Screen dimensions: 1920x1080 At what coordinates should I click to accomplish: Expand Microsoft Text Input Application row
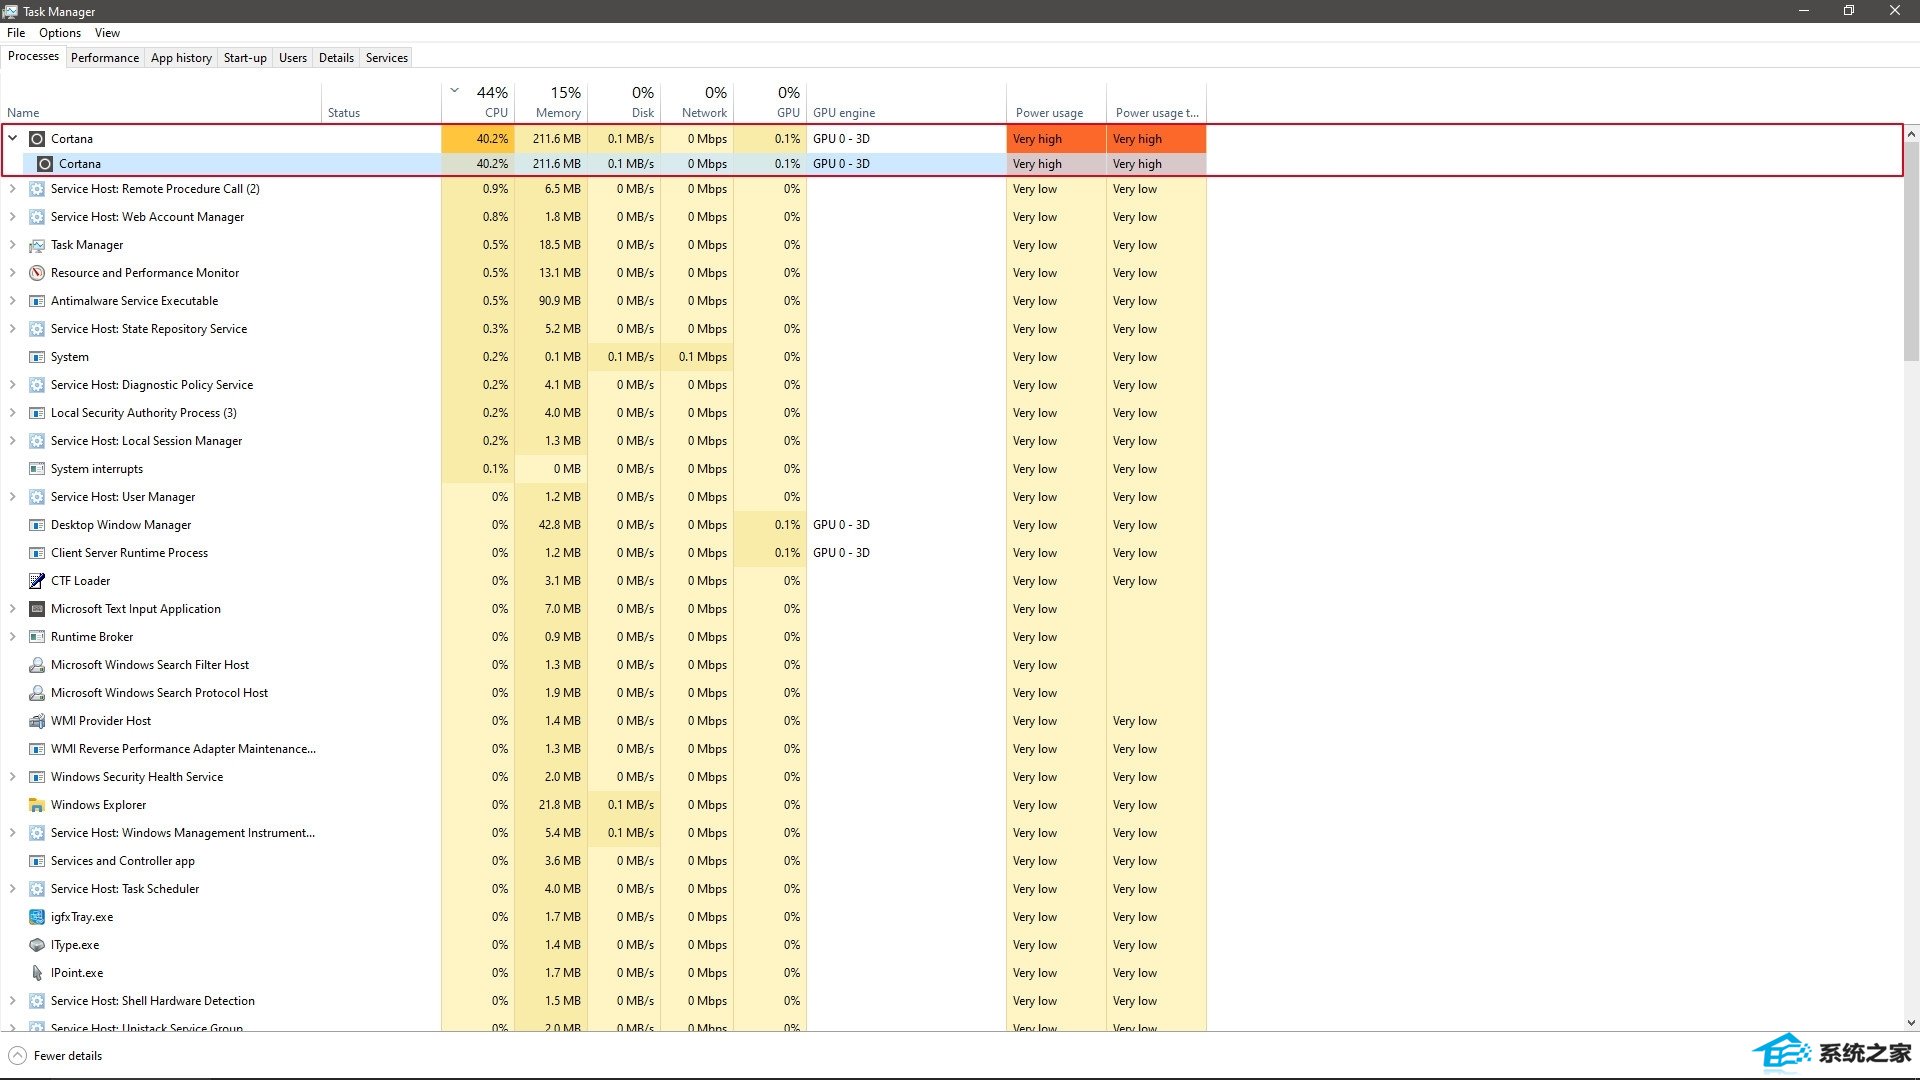(13, 609)
